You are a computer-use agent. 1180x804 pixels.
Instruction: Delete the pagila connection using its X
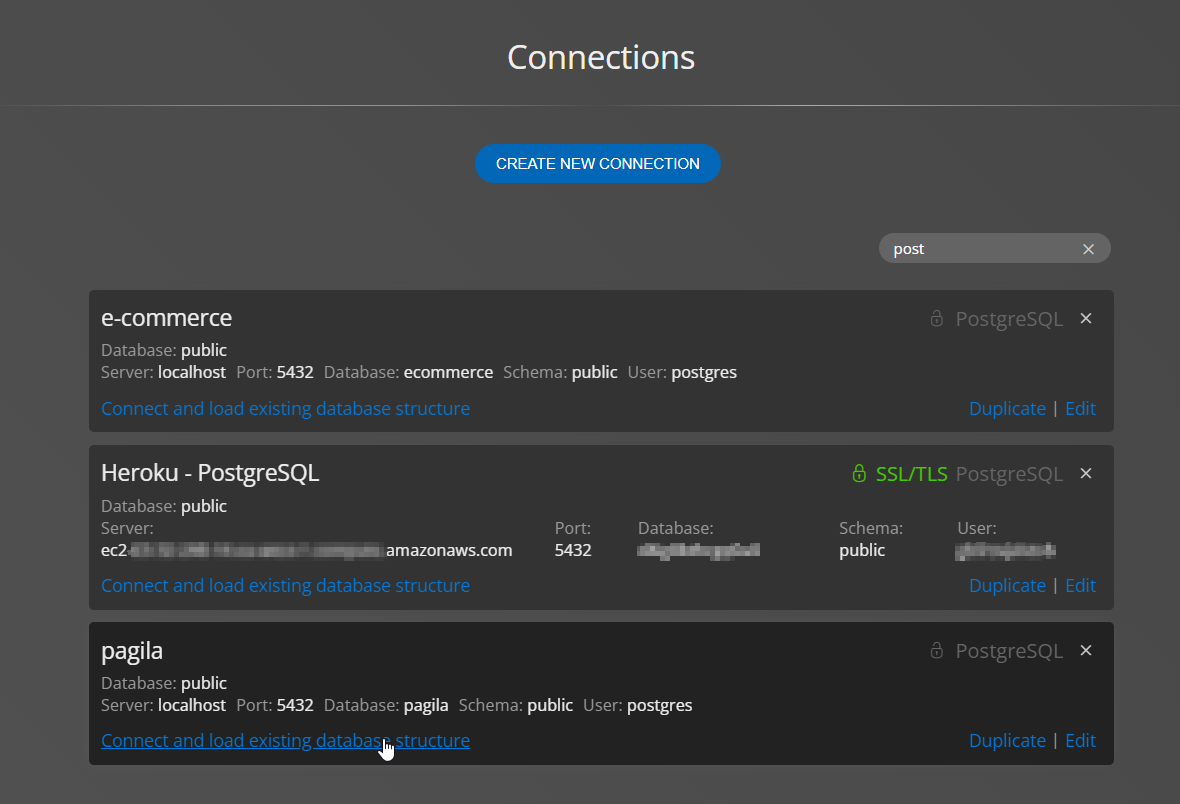point(1086,650)
